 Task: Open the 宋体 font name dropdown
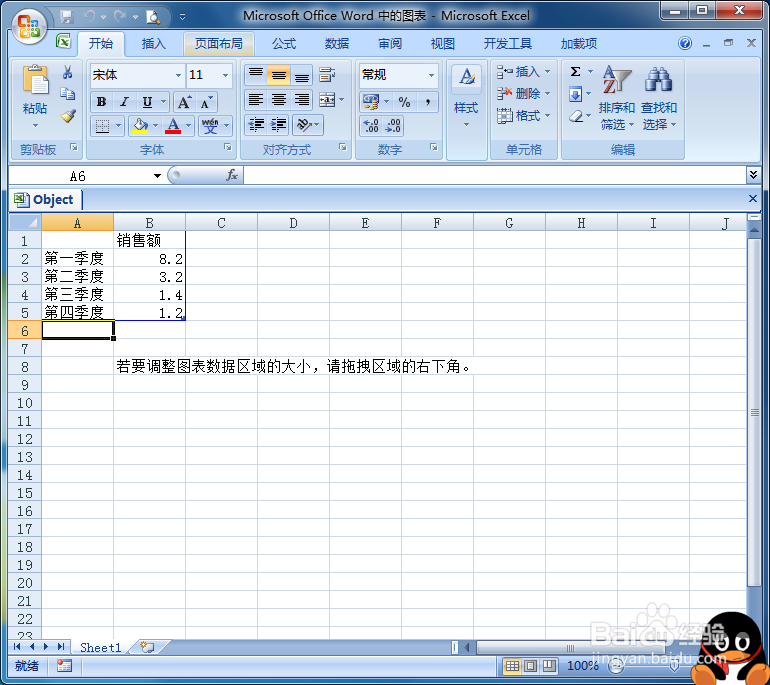click(x=178, y=75)
